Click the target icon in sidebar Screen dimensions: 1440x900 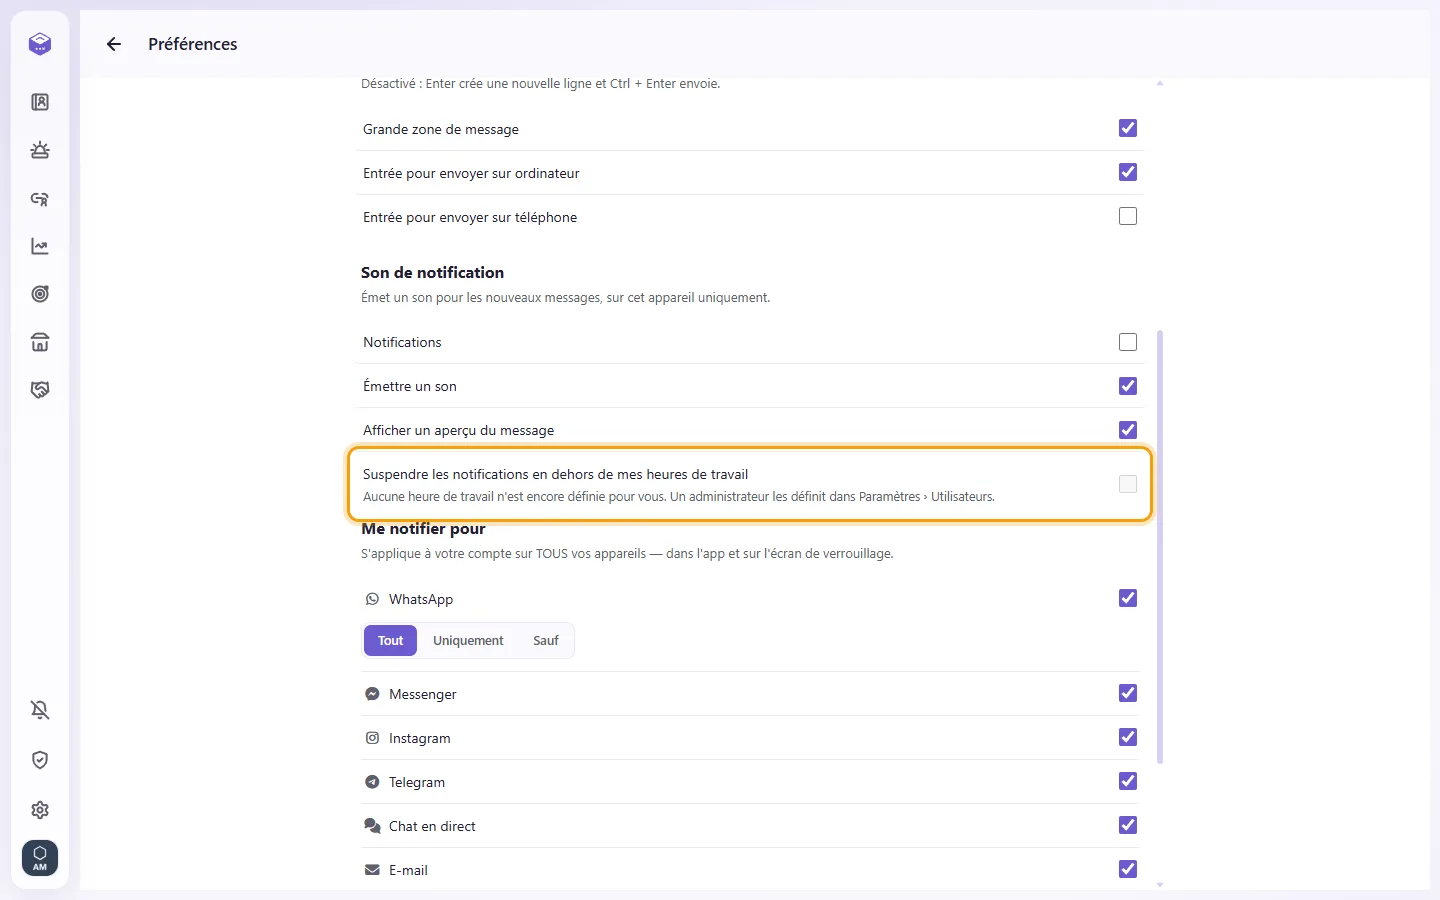tap(40, 294)
